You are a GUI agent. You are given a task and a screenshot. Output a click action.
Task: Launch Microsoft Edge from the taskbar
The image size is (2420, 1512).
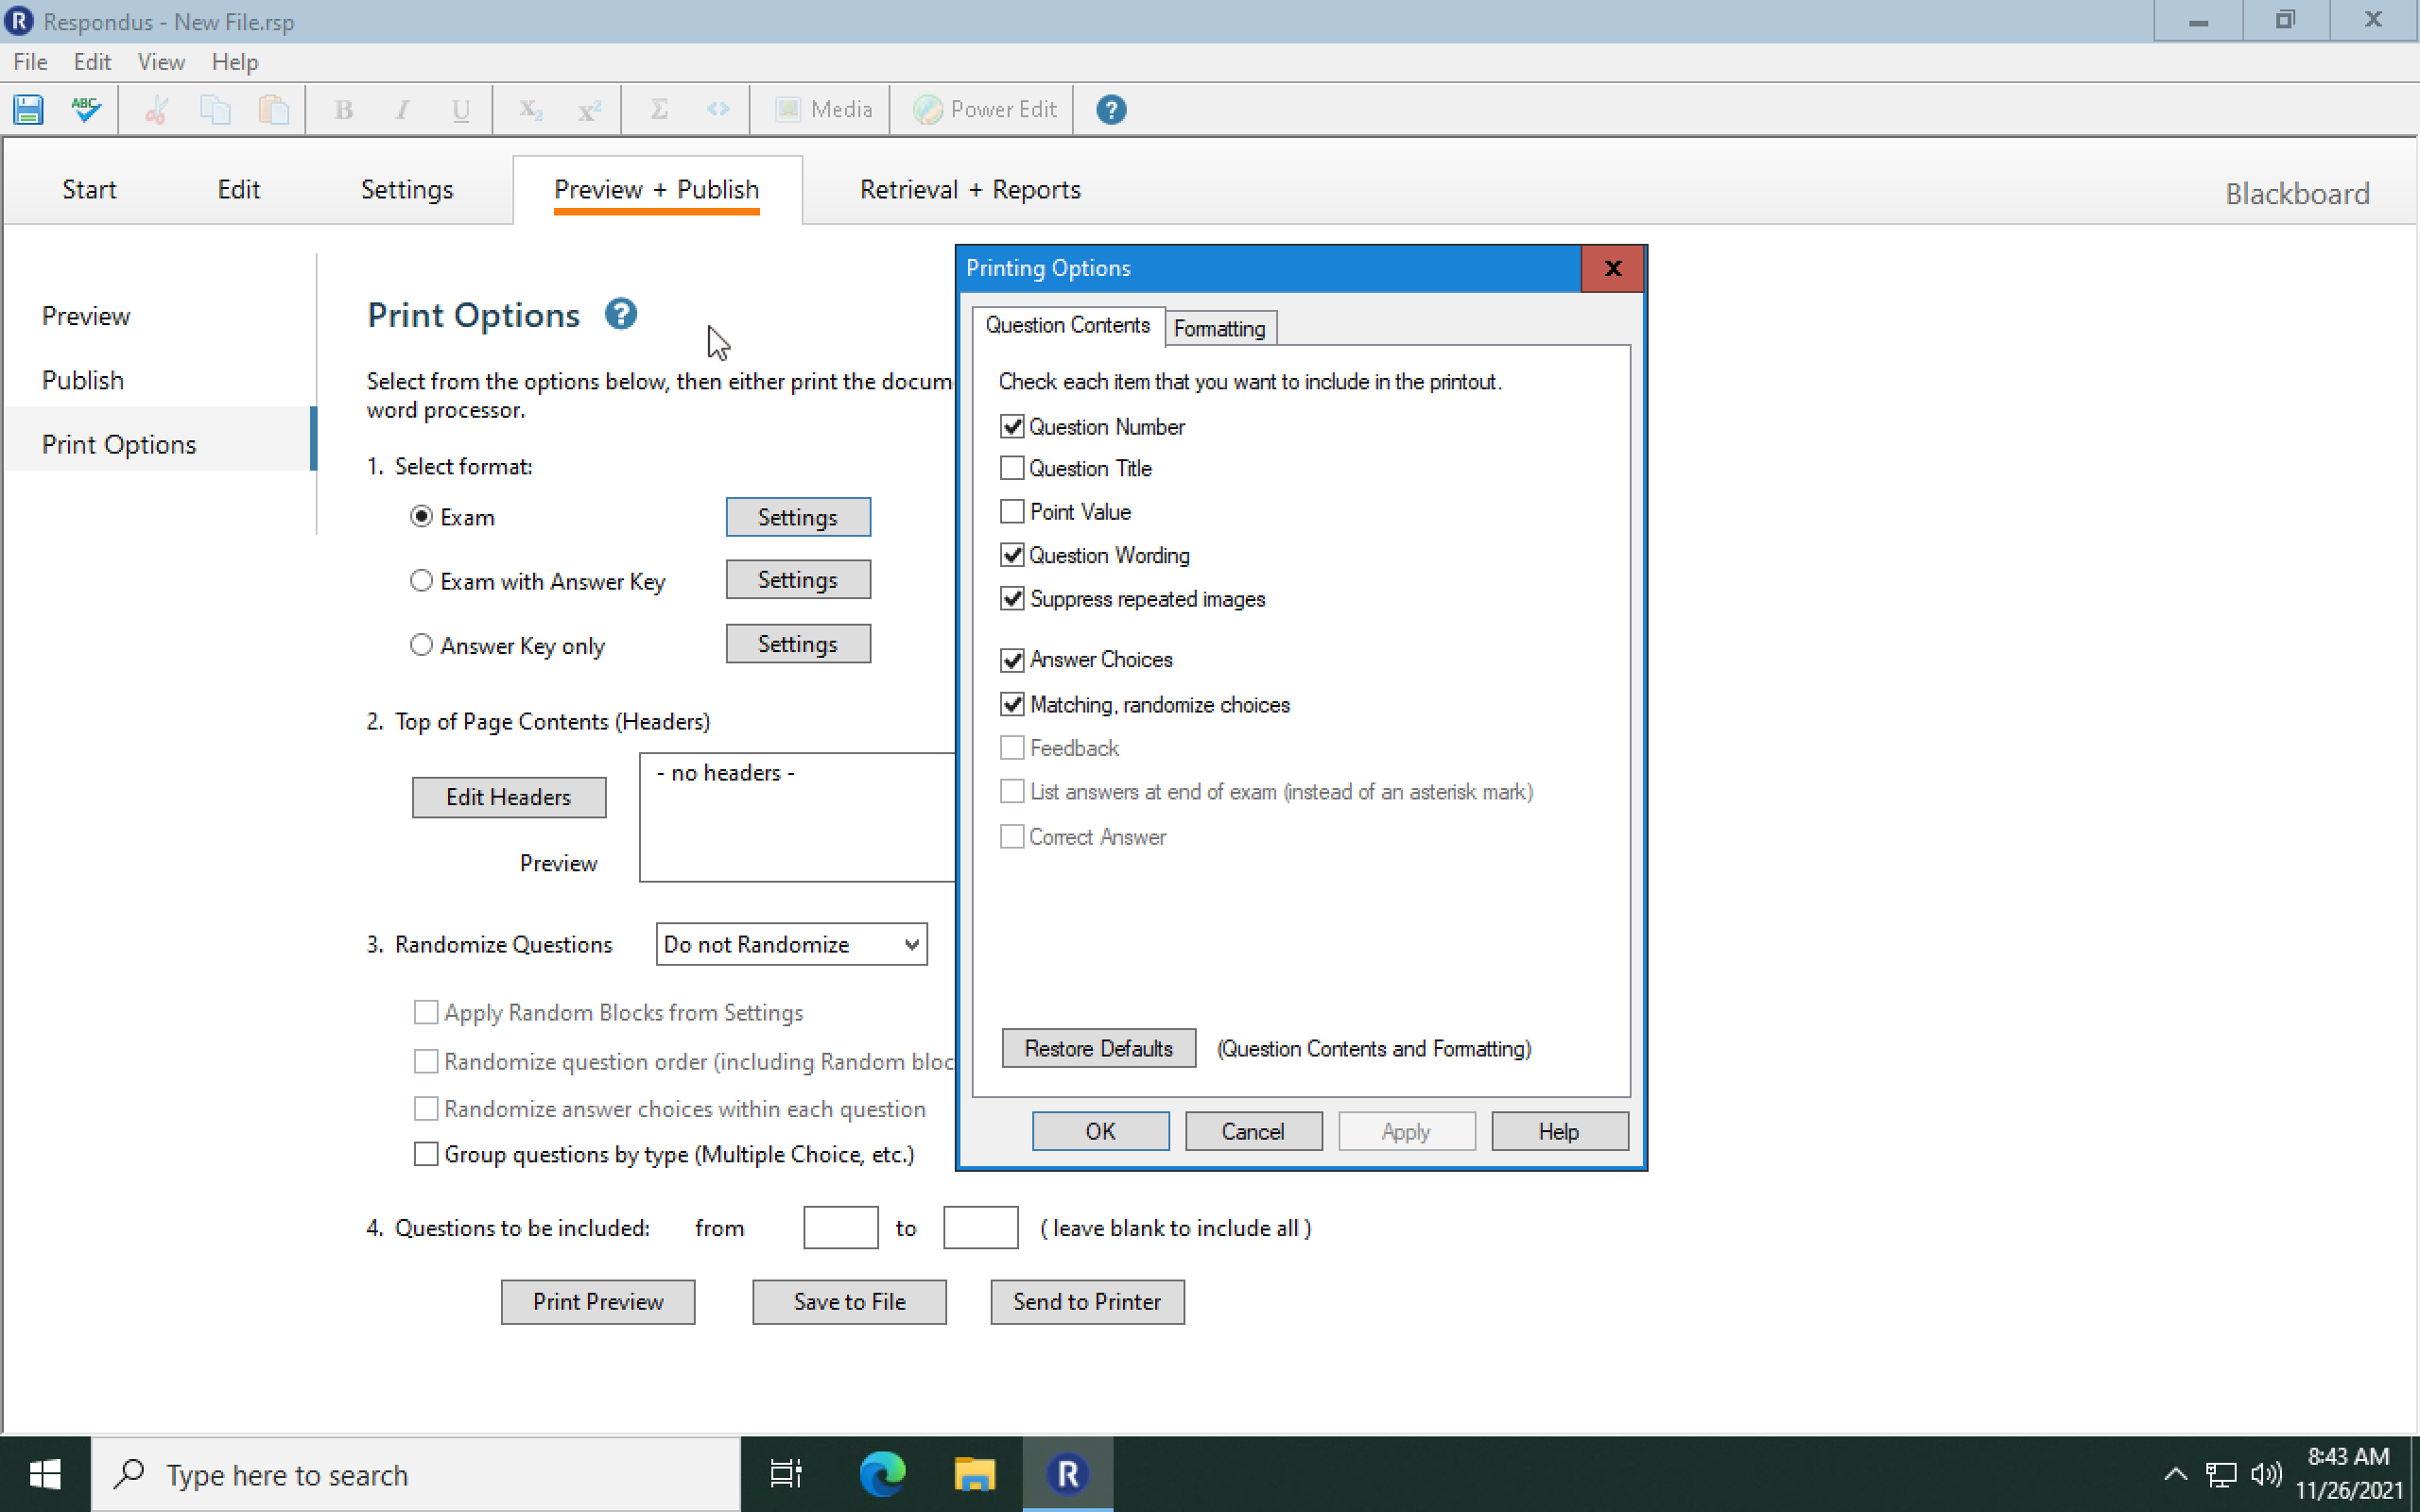coord(882,1474)
